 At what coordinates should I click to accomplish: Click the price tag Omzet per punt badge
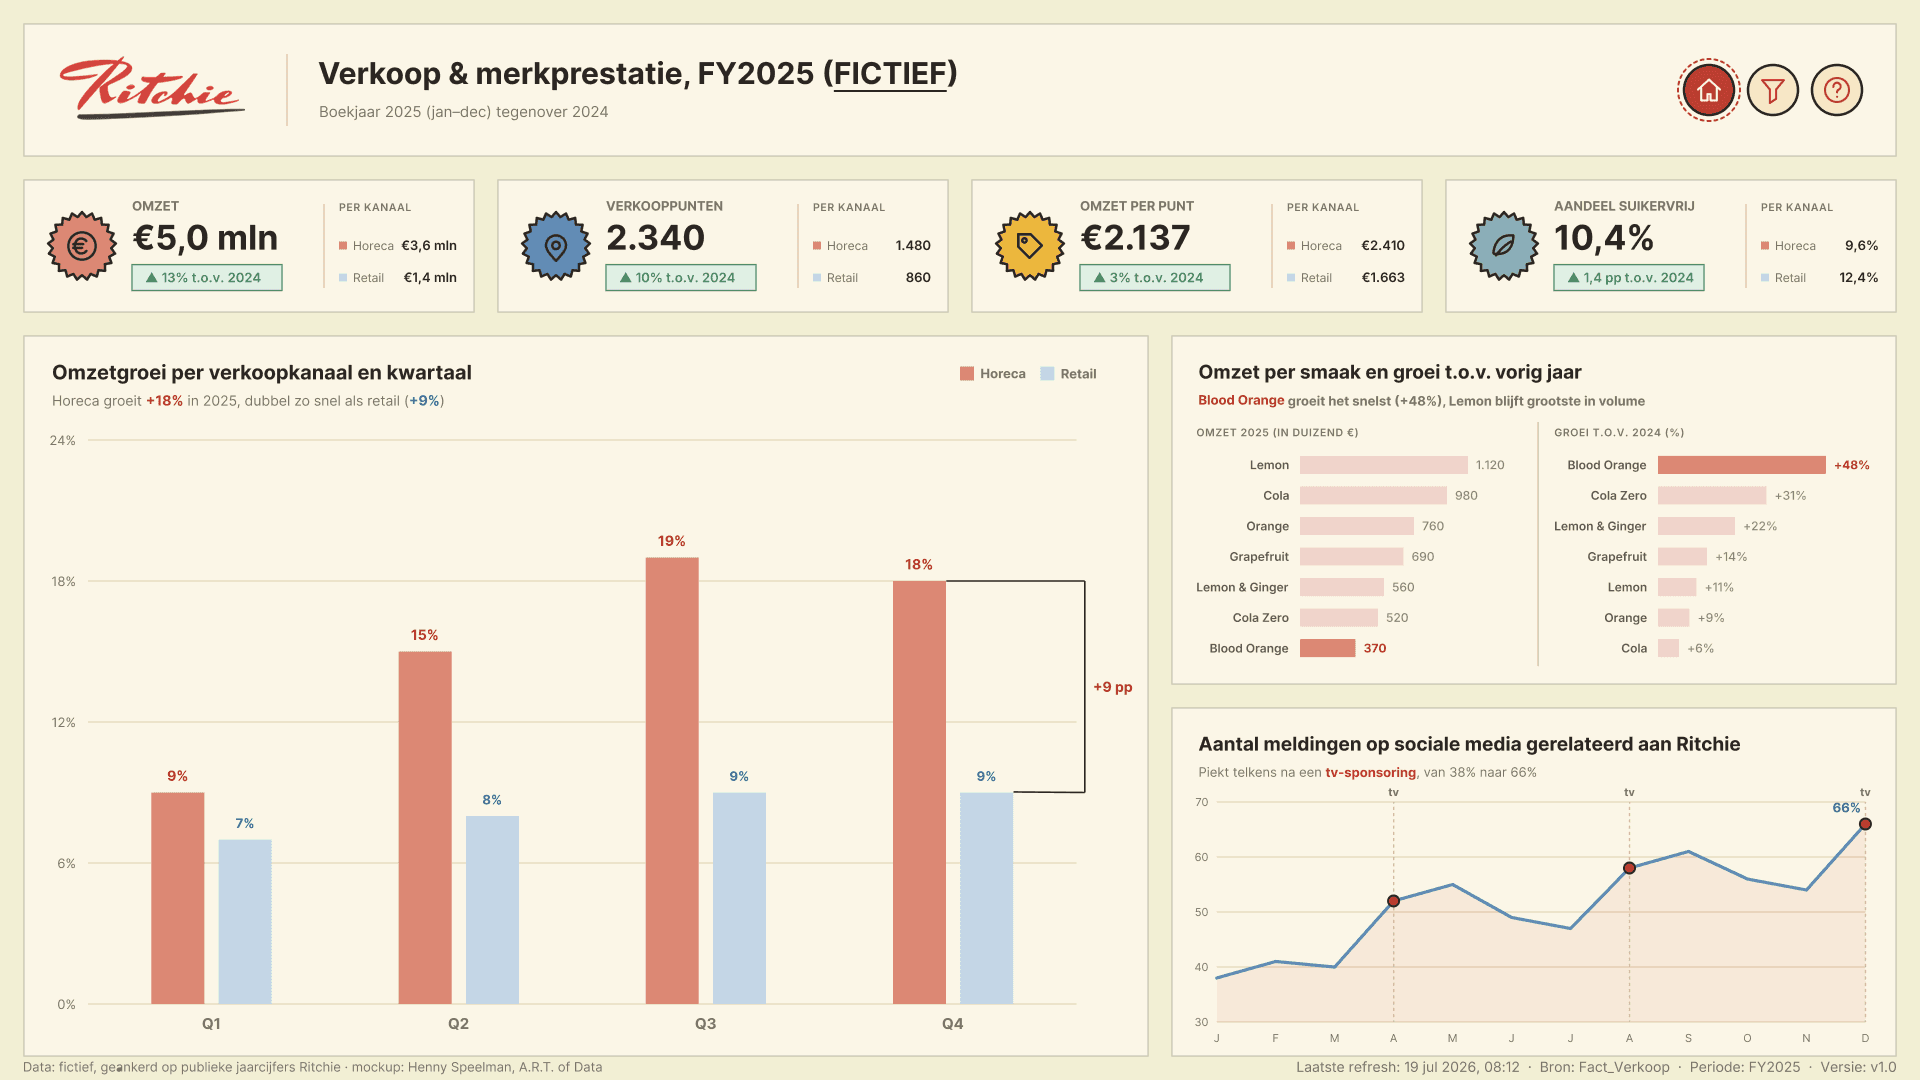tap(1030, 246)
